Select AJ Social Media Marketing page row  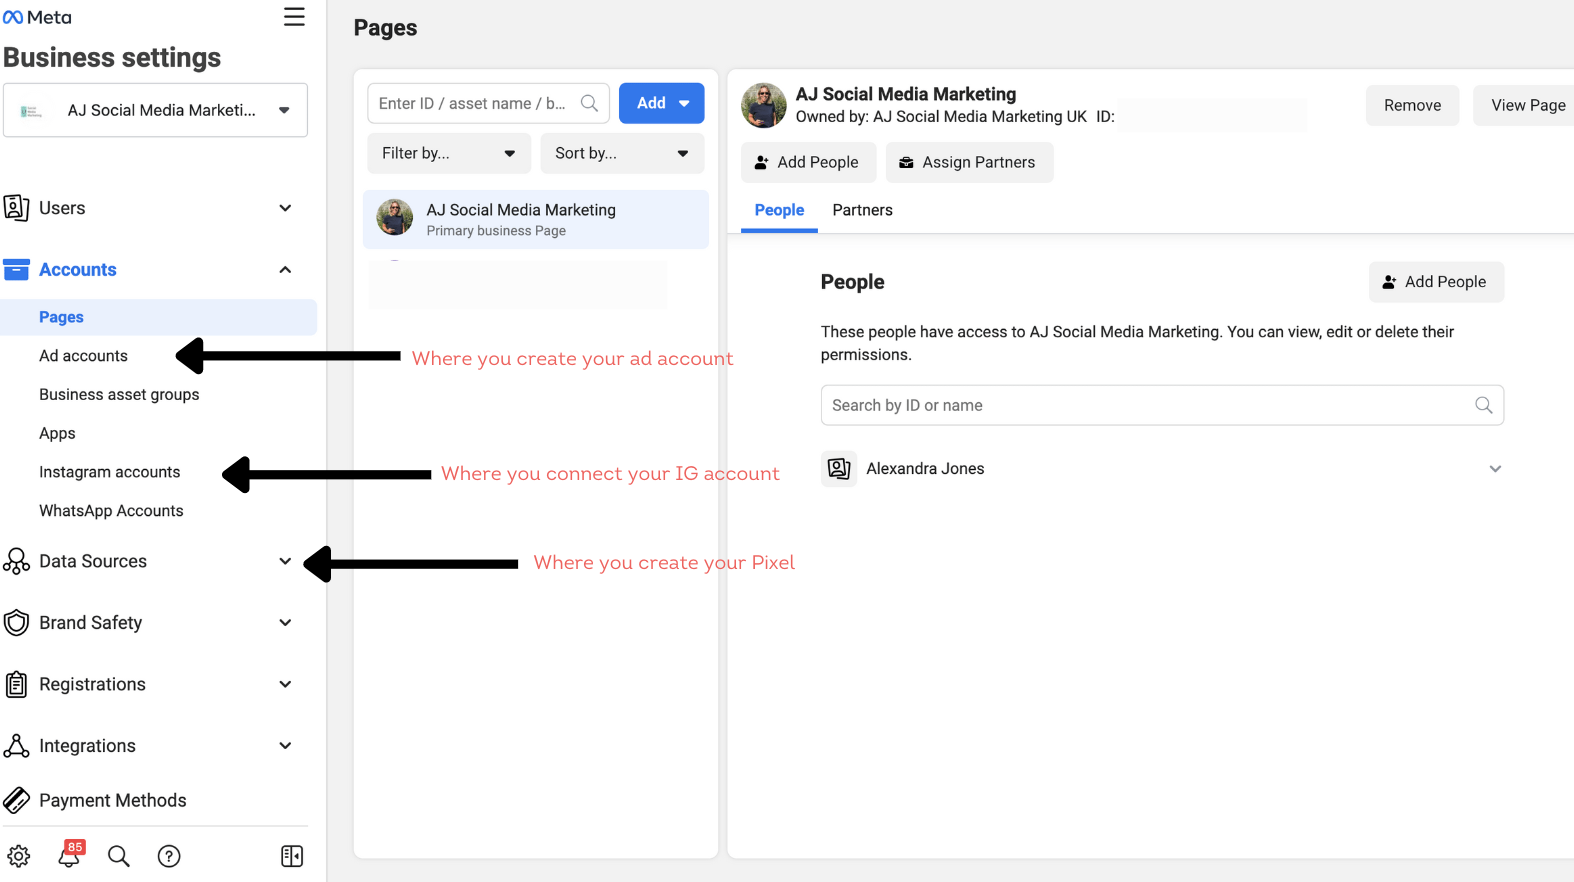[536, 219]
